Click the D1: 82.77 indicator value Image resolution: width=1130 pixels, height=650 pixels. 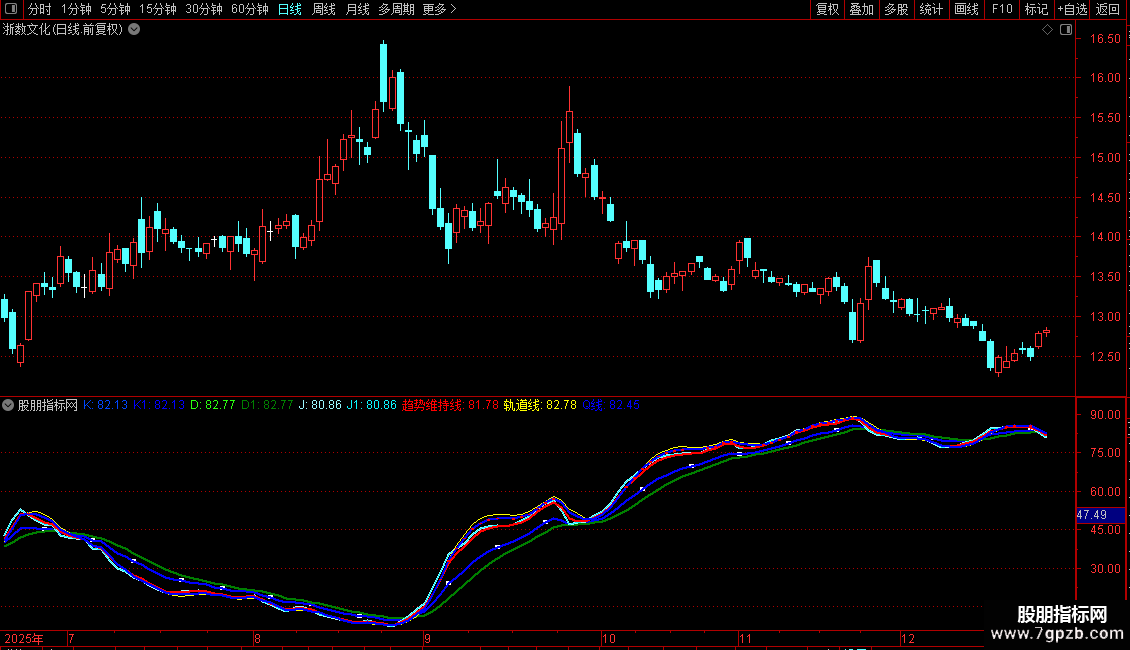[x=267, y=405]
